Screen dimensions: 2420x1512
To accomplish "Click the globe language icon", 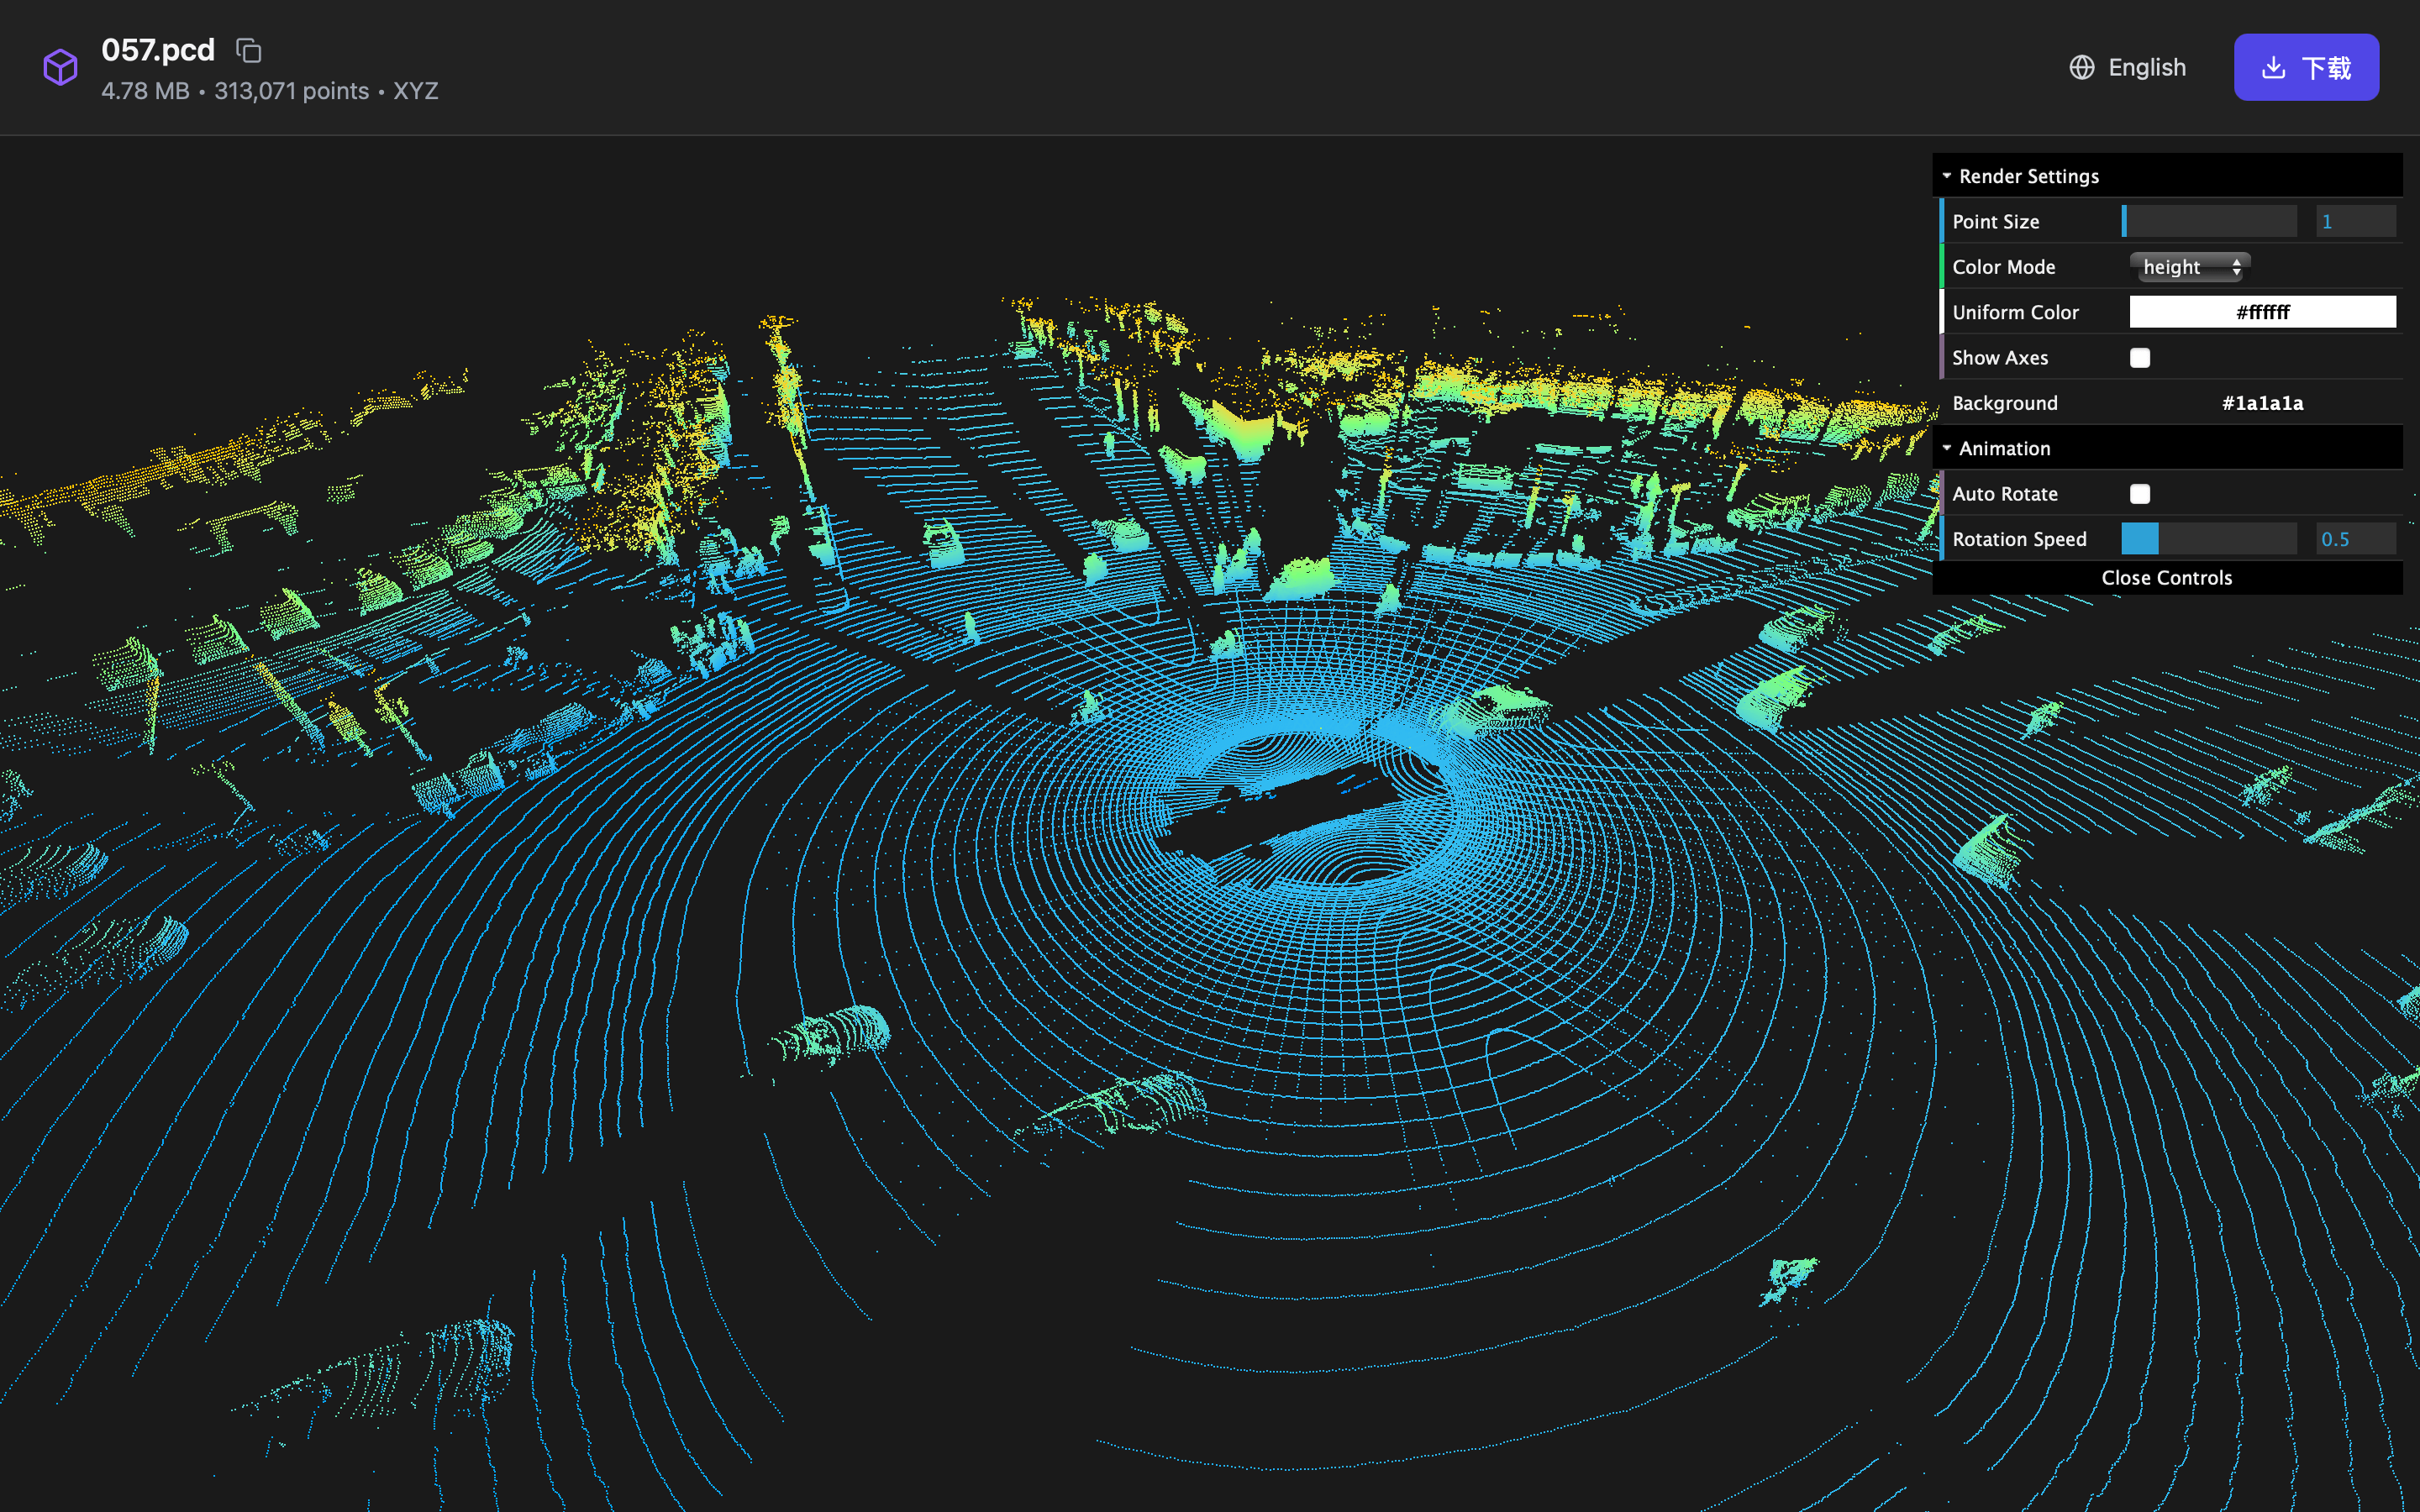I will pos(2083,67).
